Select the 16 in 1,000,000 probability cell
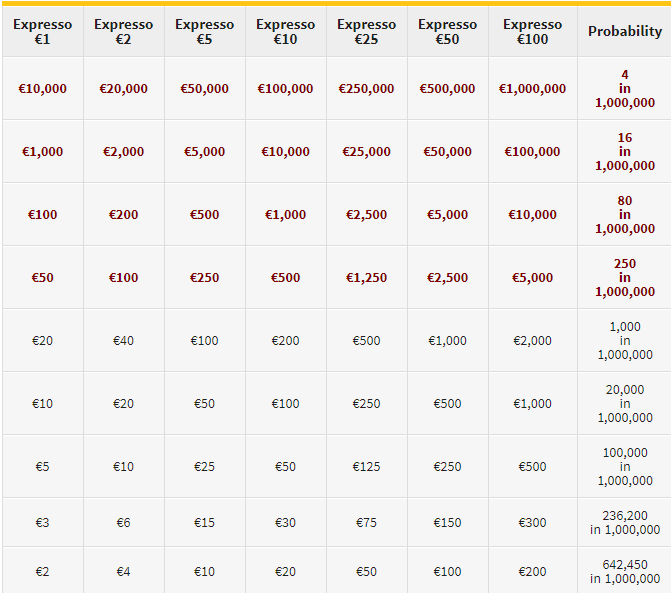Viewport: 671px width, 593px height. (624, 152)
